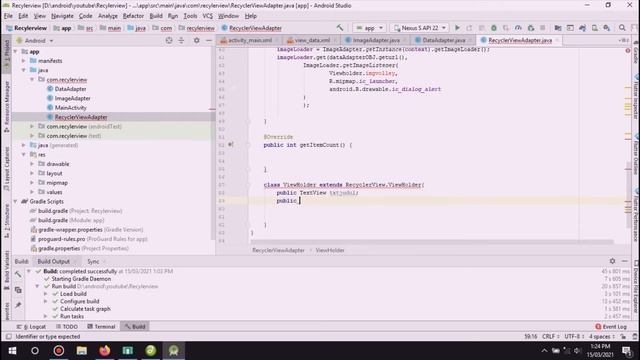
Task: Select the Sync tab in the Build panel
Action: click(x=93, y=261)
